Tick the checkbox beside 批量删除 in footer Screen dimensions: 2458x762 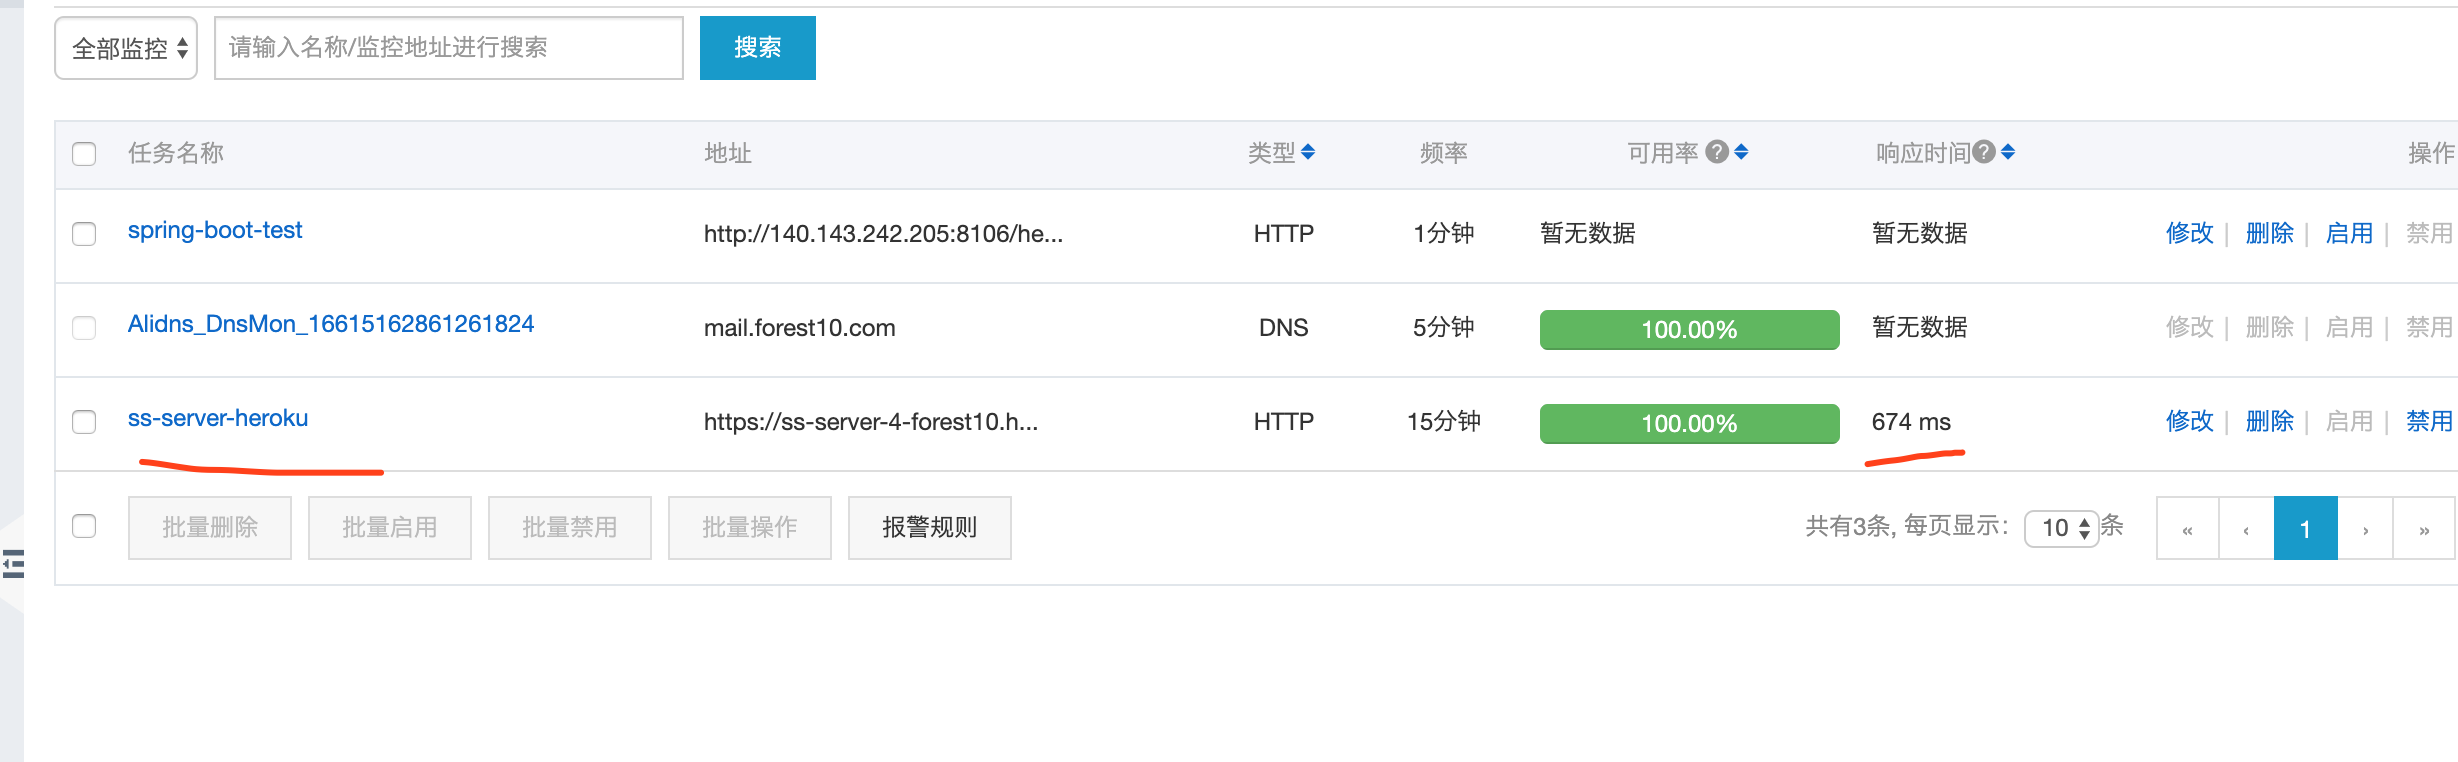tap(84, 526)
